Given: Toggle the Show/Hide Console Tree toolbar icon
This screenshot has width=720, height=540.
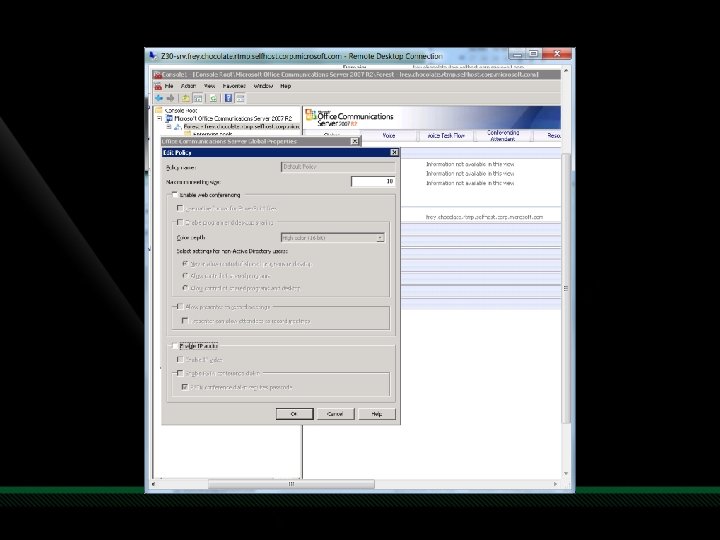Looking at the screenshot, I should [198, 98].
